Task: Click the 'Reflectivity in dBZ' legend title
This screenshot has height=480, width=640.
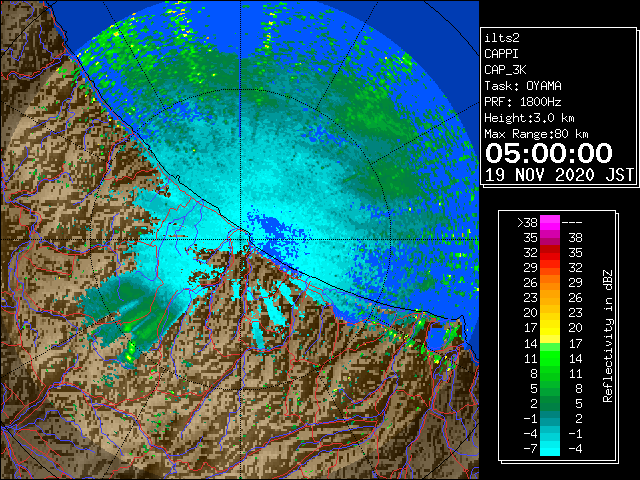Action: click(x=608, y=336)
